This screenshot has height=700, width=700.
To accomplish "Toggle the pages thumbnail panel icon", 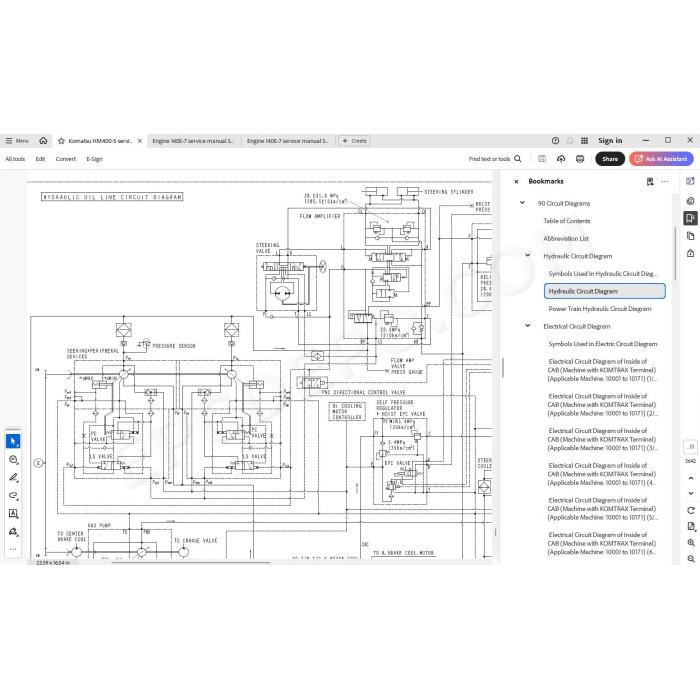I will 690,236.
